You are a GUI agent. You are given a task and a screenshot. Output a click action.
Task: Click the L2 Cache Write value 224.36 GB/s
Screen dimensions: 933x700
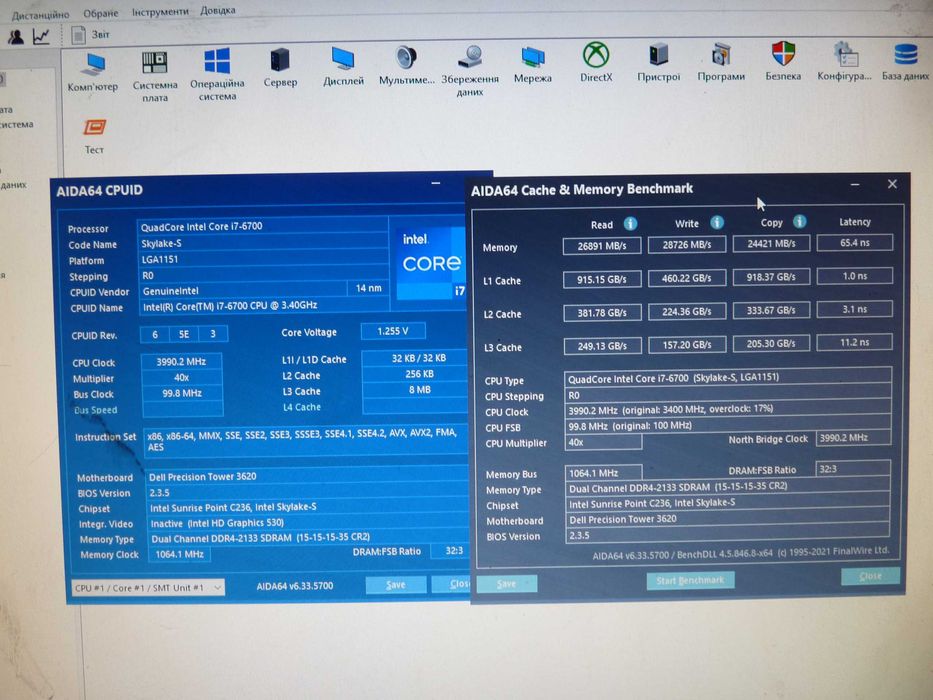(x=687, y=311)
